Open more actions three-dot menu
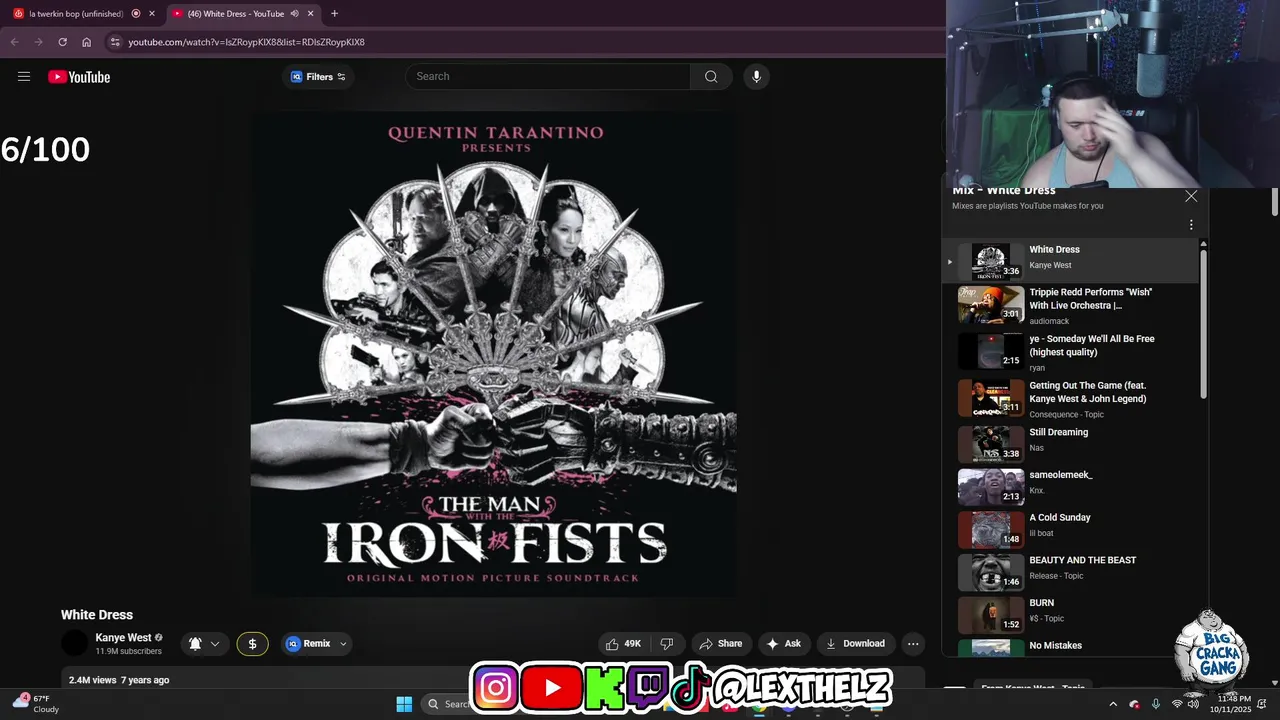This screenshot has width=1280, height=720. click(x=912, y=644)
